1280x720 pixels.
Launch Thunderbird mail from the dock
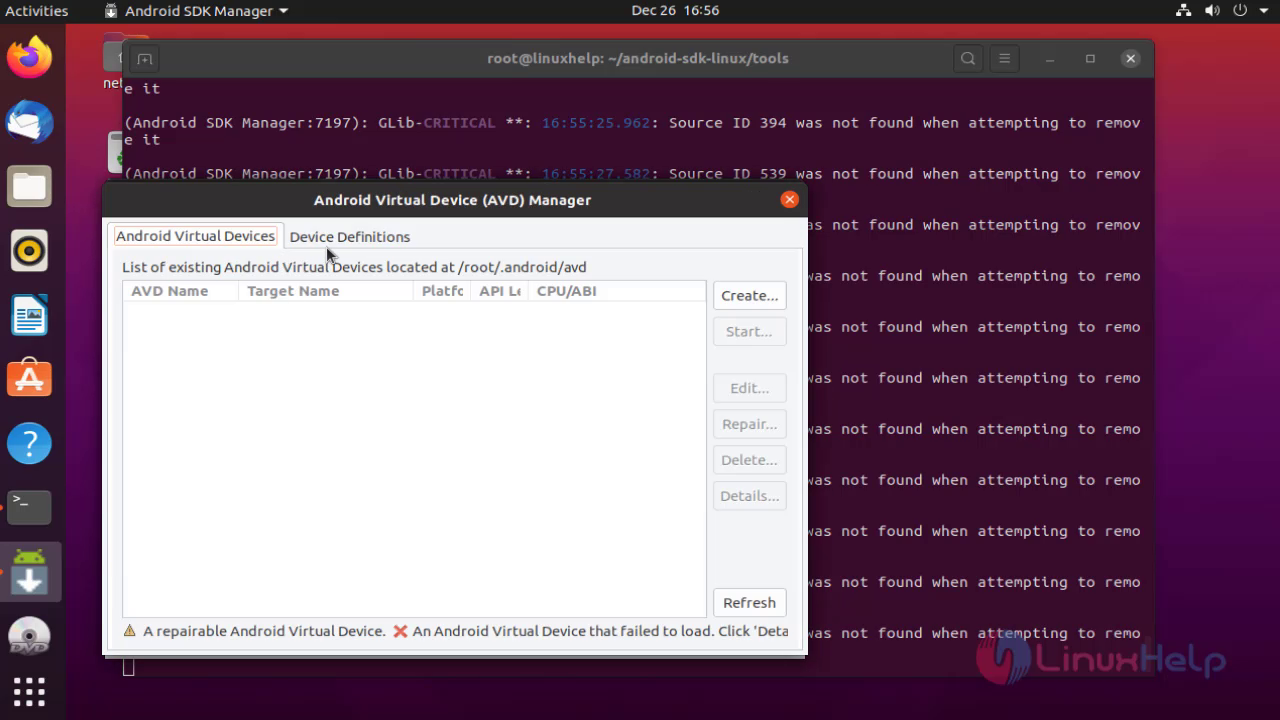click(x=30, y=122)
